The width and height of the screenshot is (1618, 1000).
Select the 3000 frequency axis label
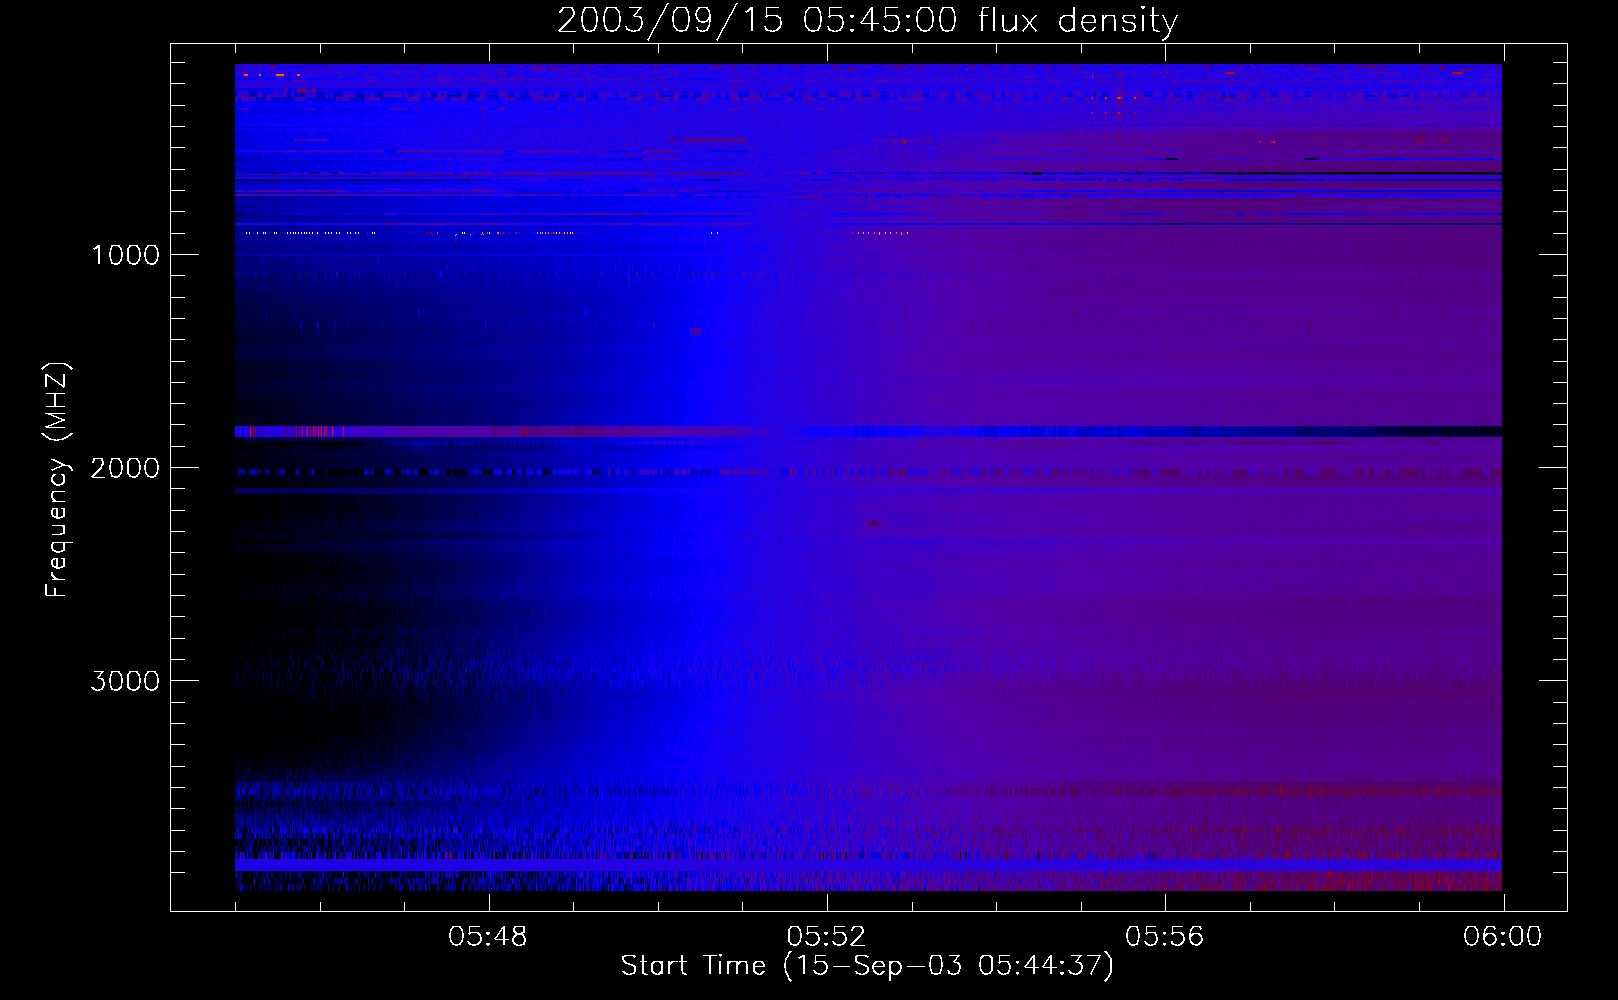coord(125,681)
